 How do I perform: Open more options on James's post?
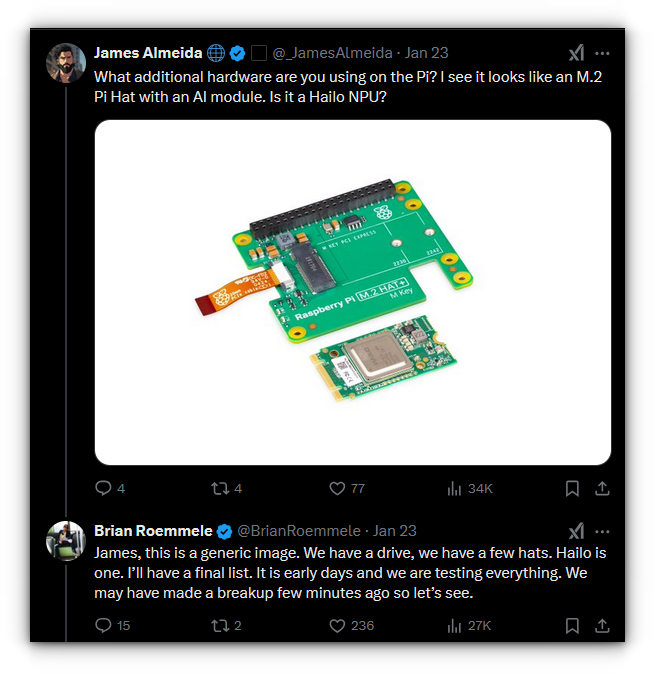[602, 53]
